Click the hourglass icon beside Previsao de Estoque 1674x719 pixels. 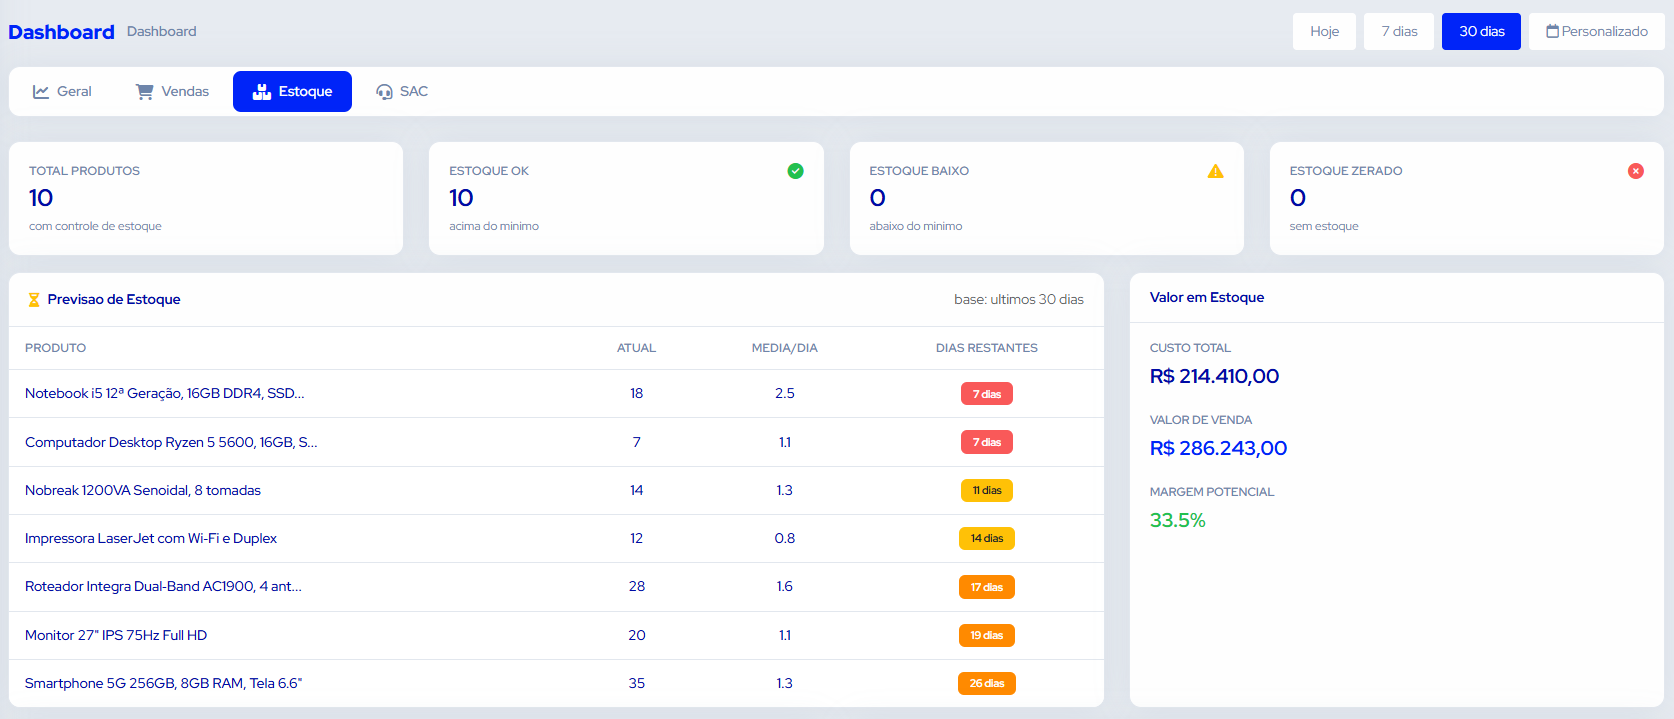coord(34,299)
